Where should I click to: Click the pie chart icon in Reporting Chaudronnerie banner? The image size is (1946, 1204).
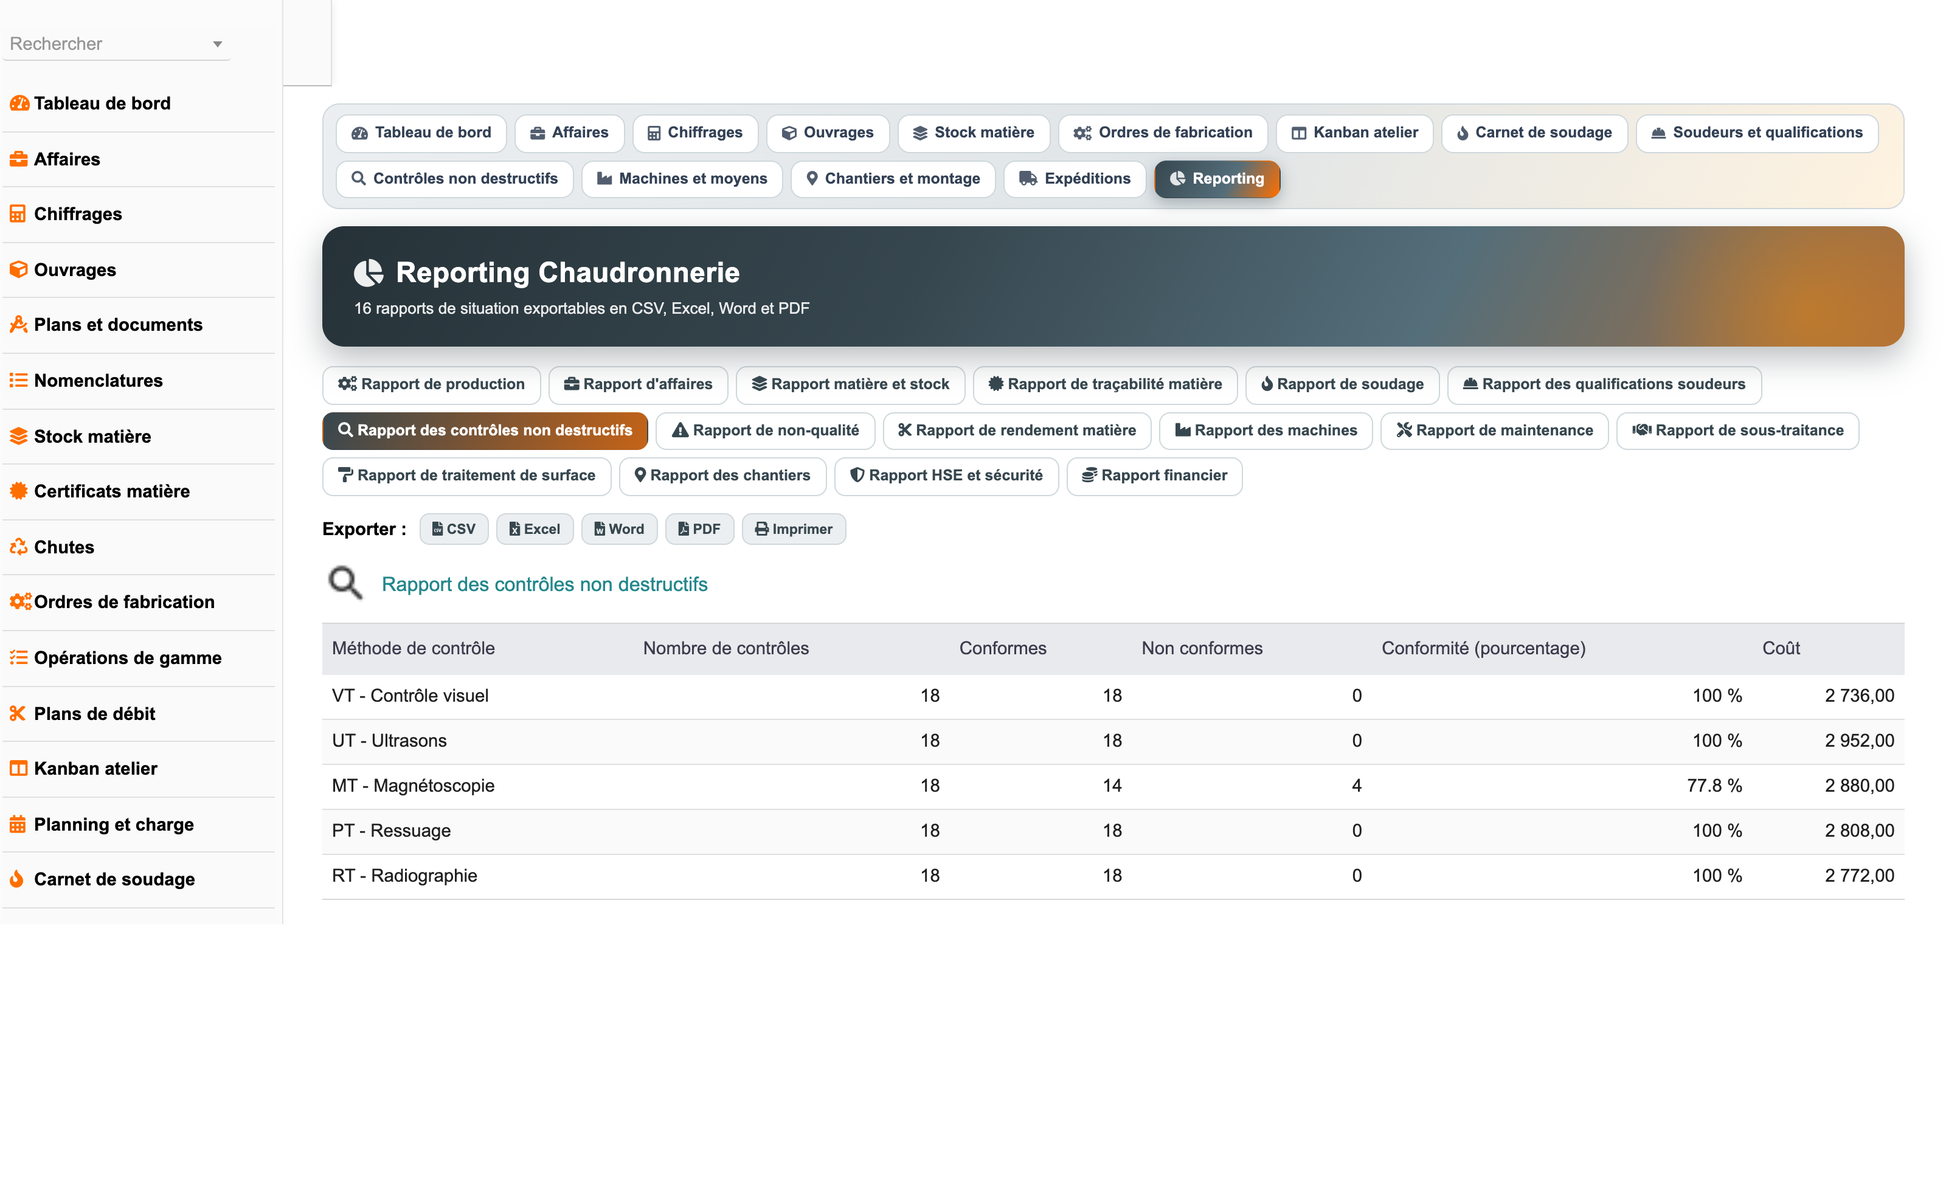tap(369, 273)
